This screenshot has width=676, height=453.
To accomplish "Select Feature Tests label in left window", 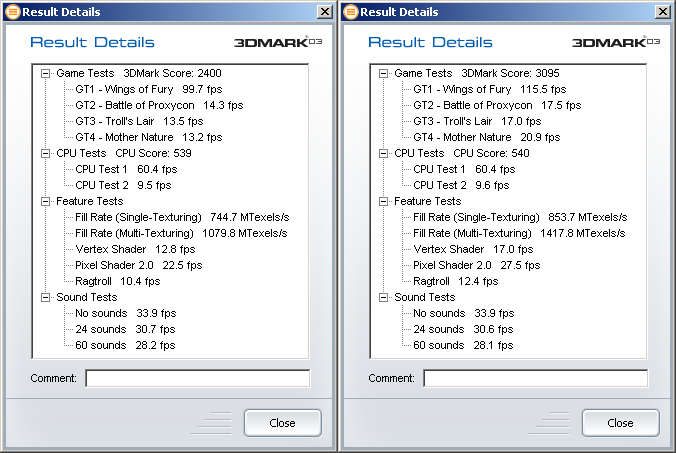I will tap(90, 201).
